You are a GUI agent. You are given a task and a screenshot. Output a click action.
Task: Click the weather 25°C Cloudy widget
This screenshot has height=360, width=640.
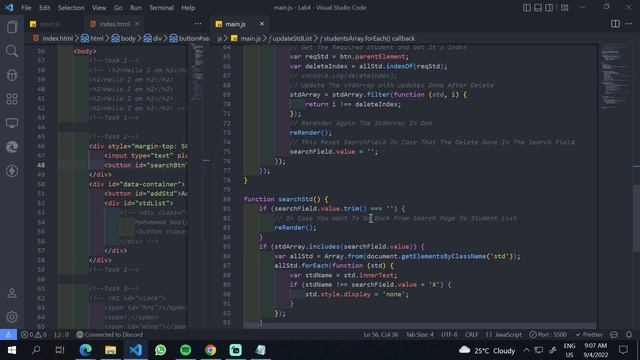(x=487, y=350)
